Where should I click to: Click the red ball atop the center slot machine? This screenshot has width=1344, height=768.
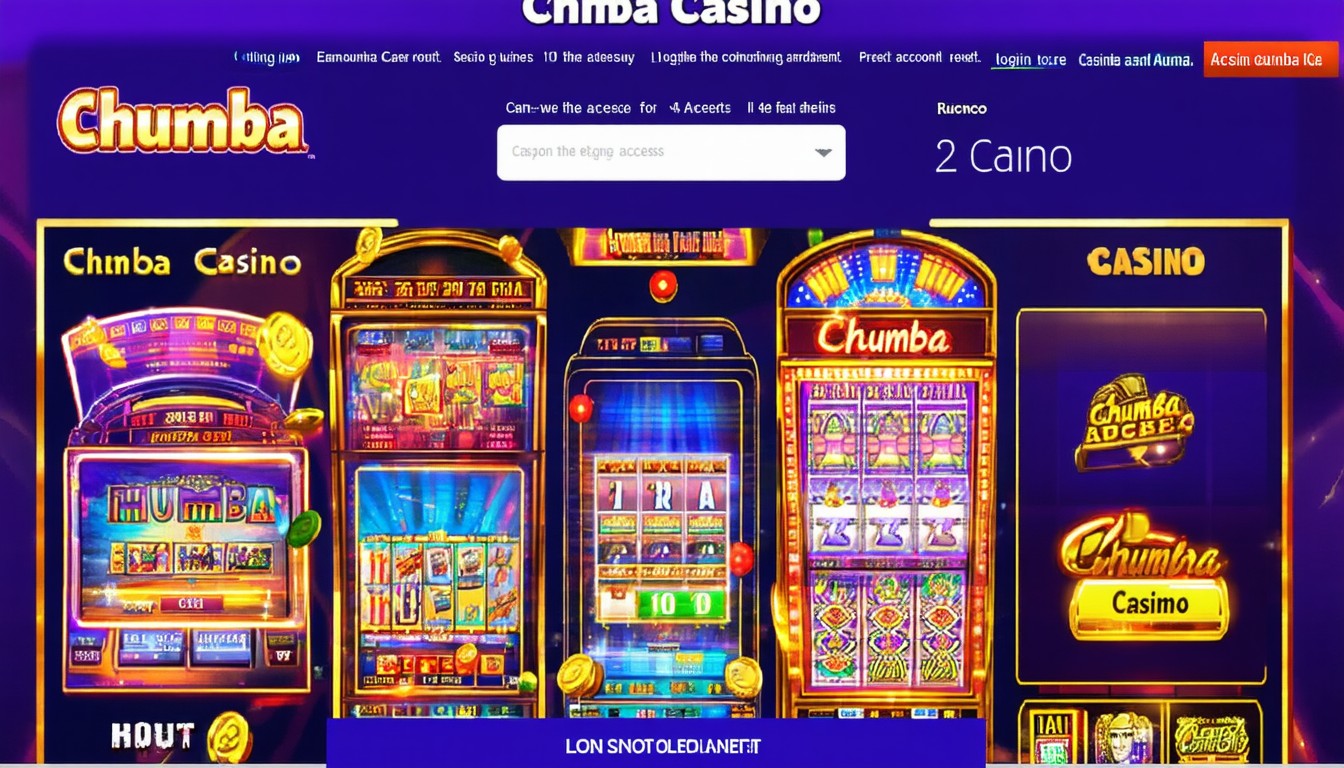pyautogui.click(x=663, y=285)
